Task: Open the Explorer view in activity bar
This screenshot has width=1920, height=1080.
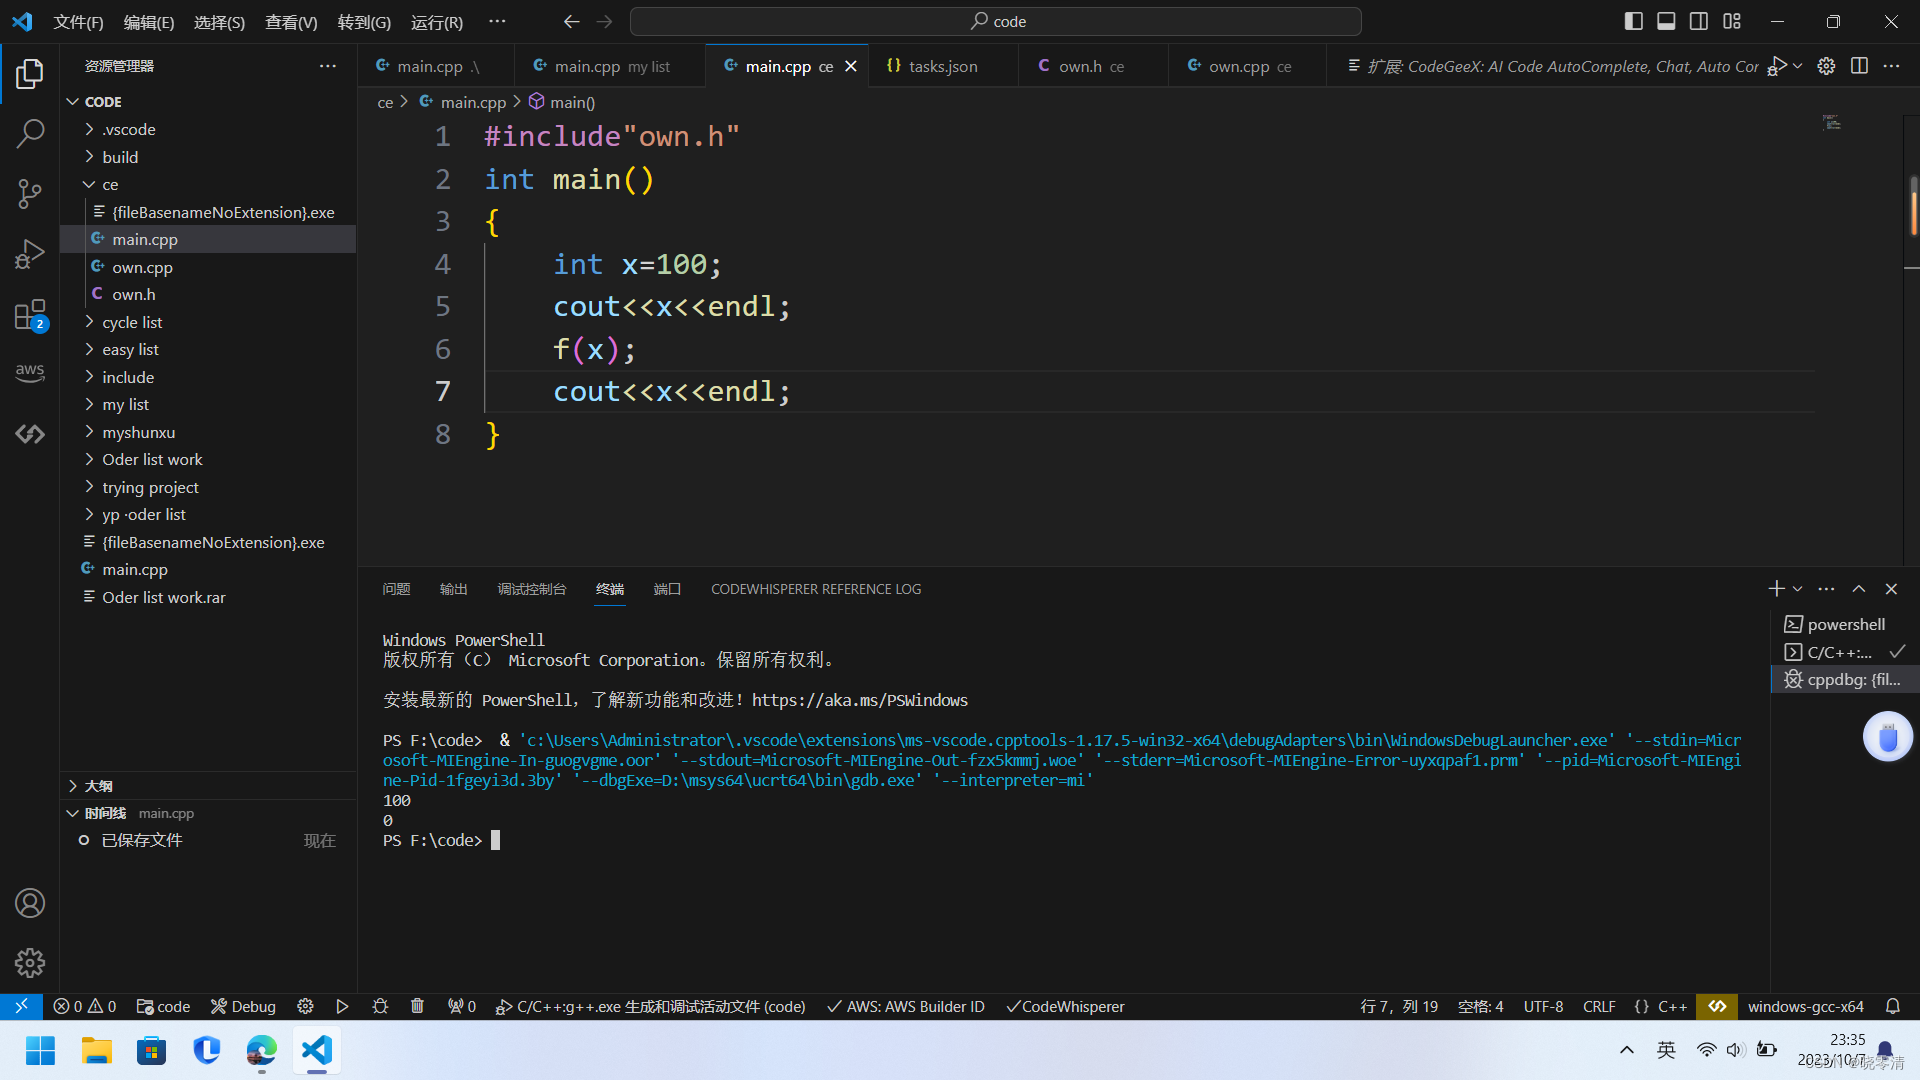Action: [x=30, y=73]
